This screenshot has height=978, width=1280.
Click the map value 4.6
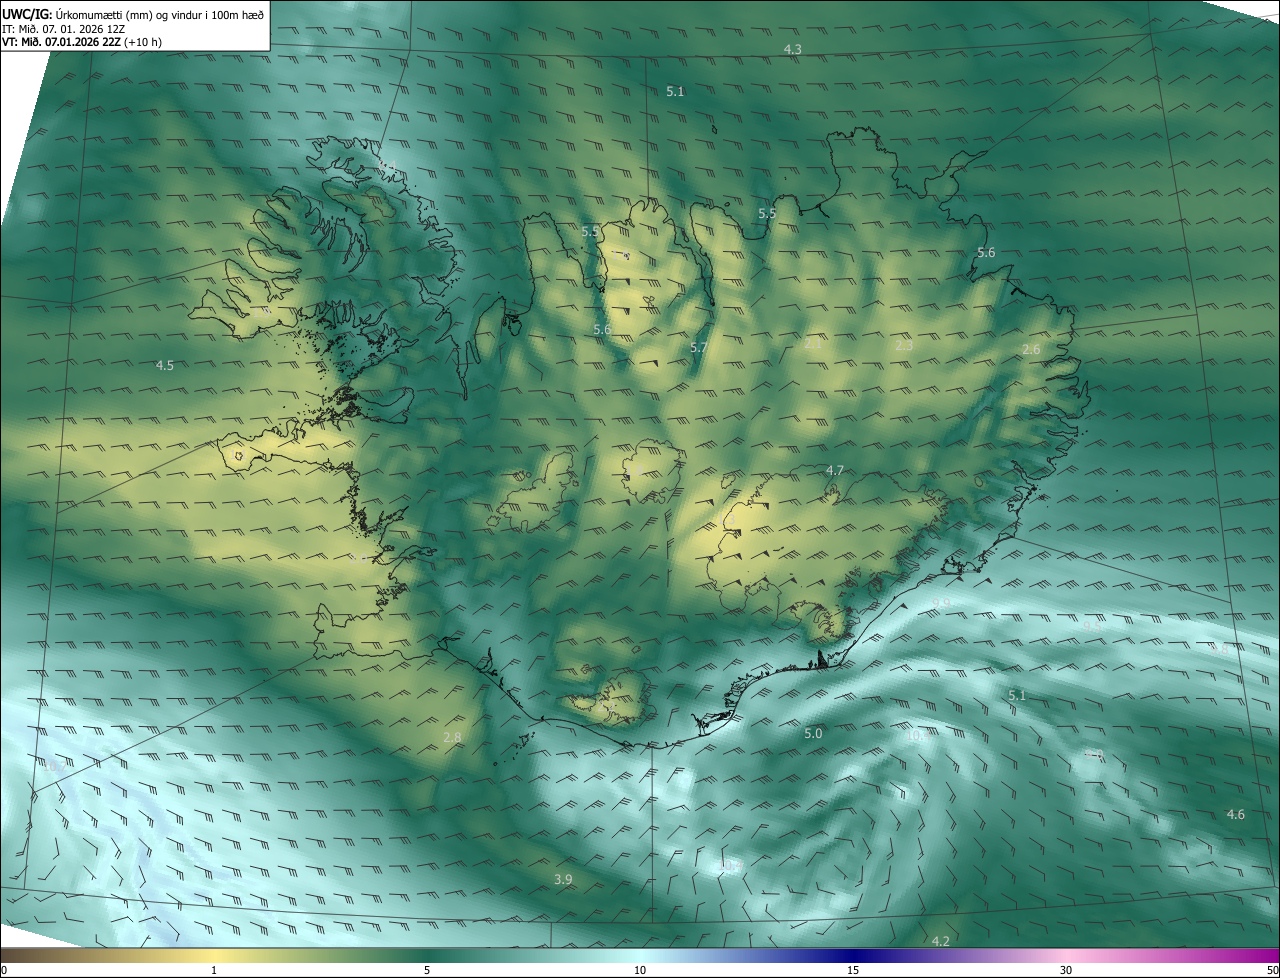1235,814
